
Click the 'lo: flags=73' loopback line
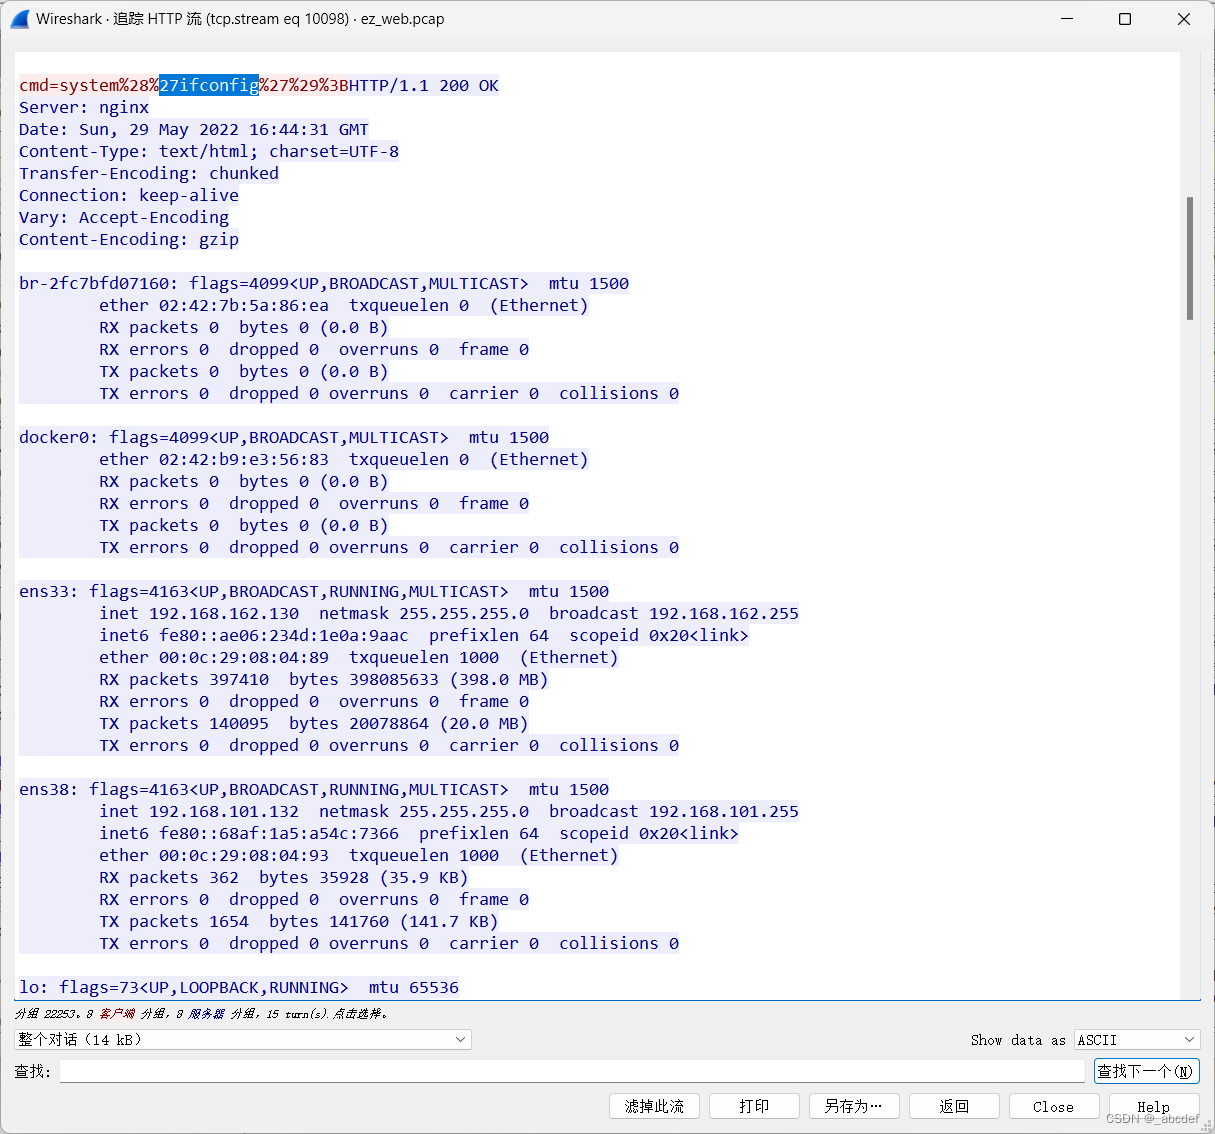click(x=239, y=987)
